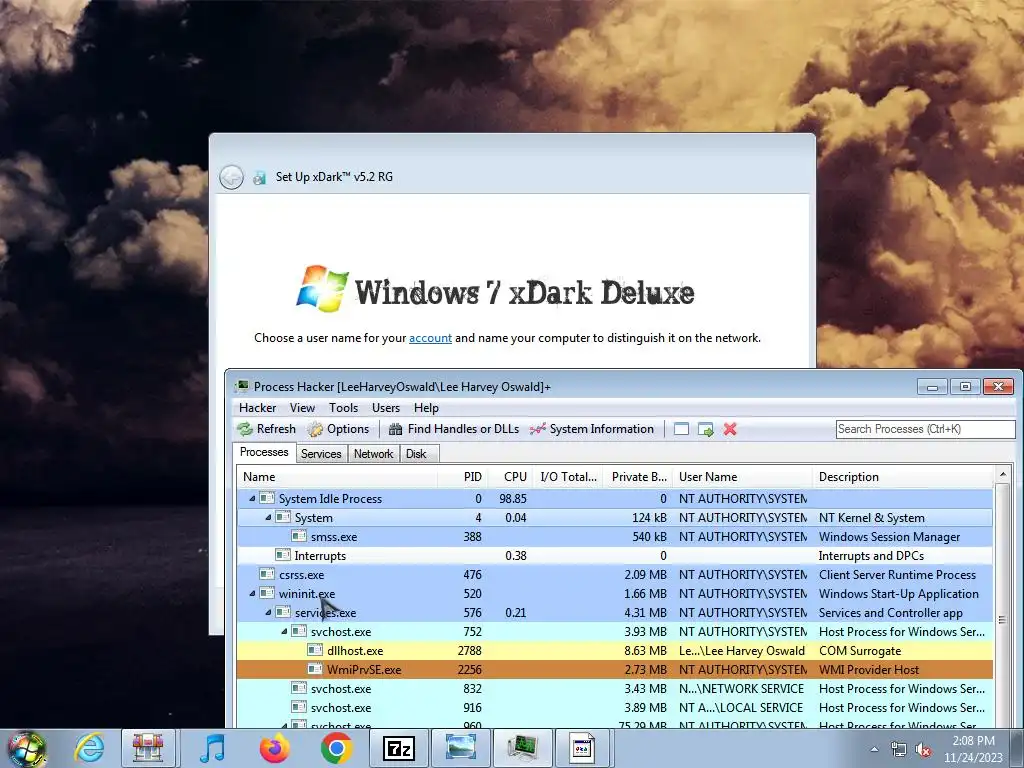Click the find window and thread icon
Screen dimensions: 1024x768
[705, 429]
